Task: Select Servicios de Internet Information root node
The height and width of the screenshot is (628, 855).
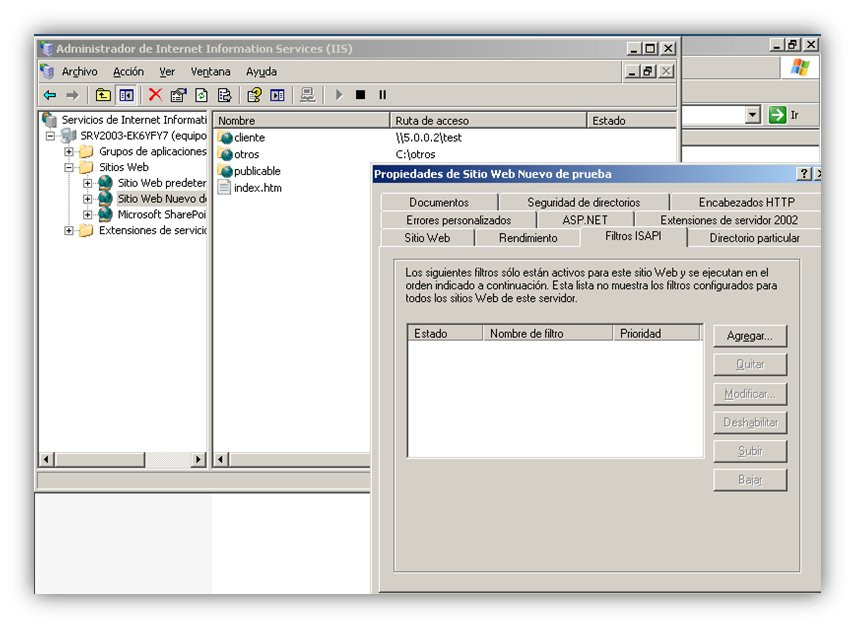Action: [134, 120]
